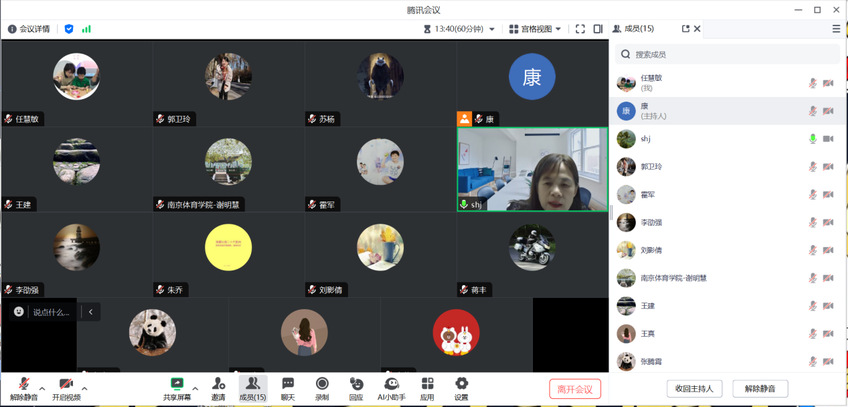Open the 应用 apps icon
Image resolution: width=848 pixels, height=407 pixels.
(x=427, y=388)
